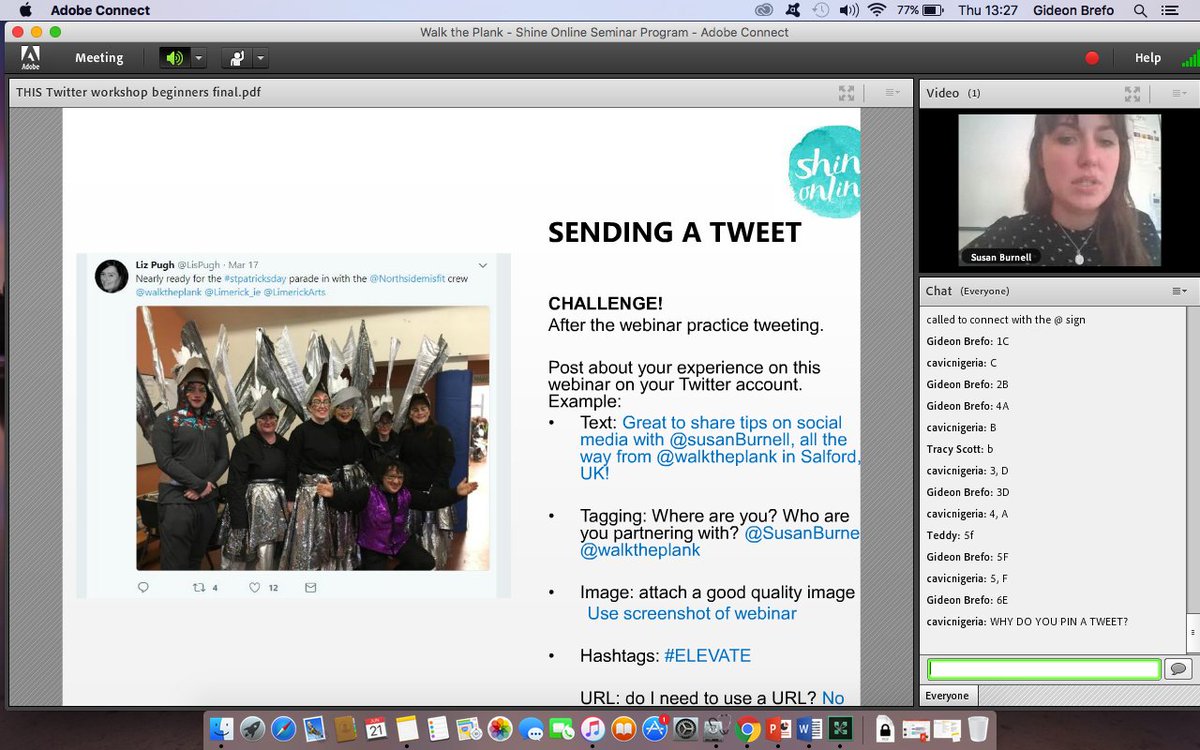Toggle the raise hand status button
1200x750 pixels.
point(237,58)
